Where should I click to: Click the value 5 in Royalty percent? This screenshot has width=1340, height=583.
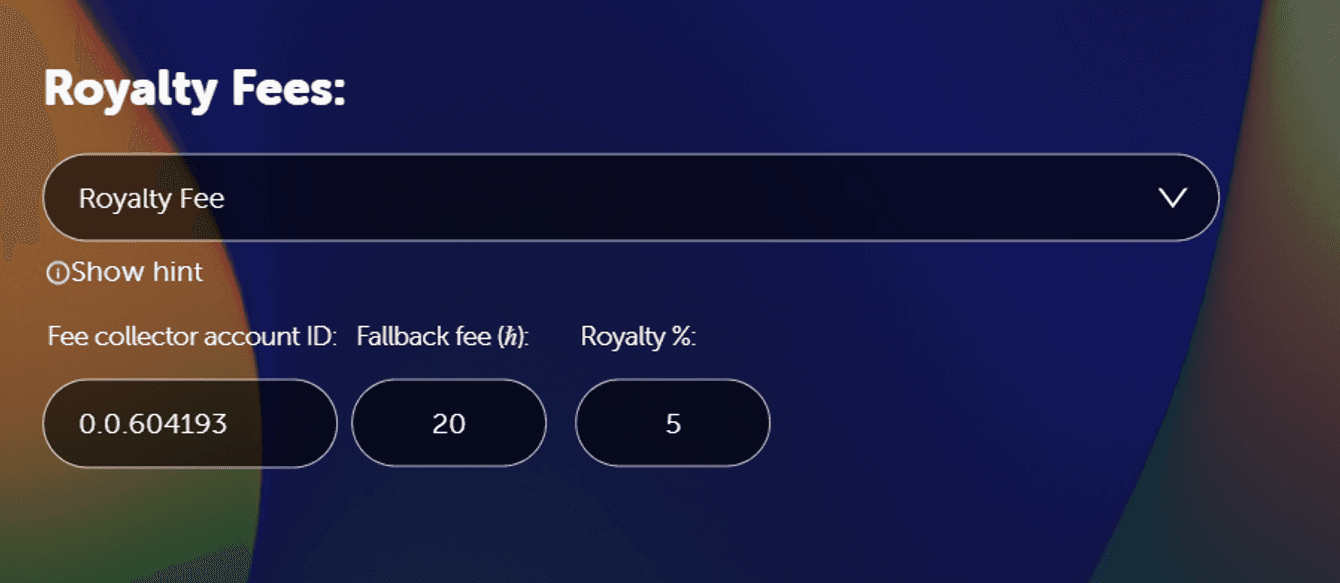[673, 424]
